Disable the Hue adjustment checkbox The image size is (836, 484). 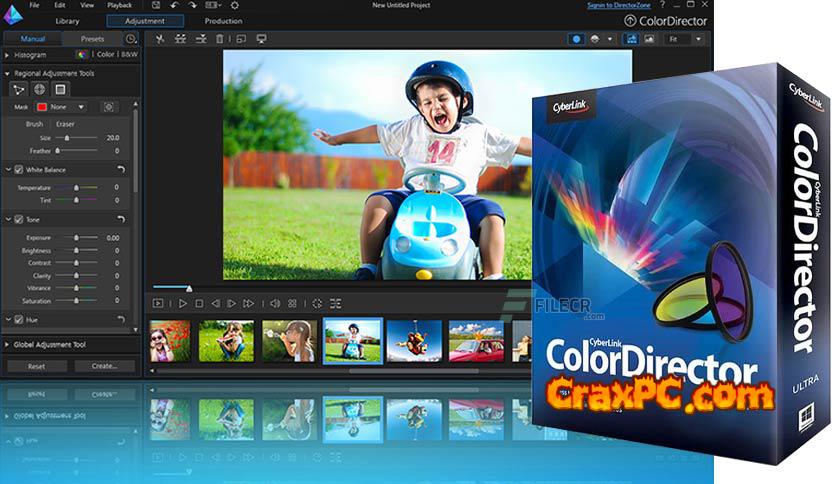19,320
